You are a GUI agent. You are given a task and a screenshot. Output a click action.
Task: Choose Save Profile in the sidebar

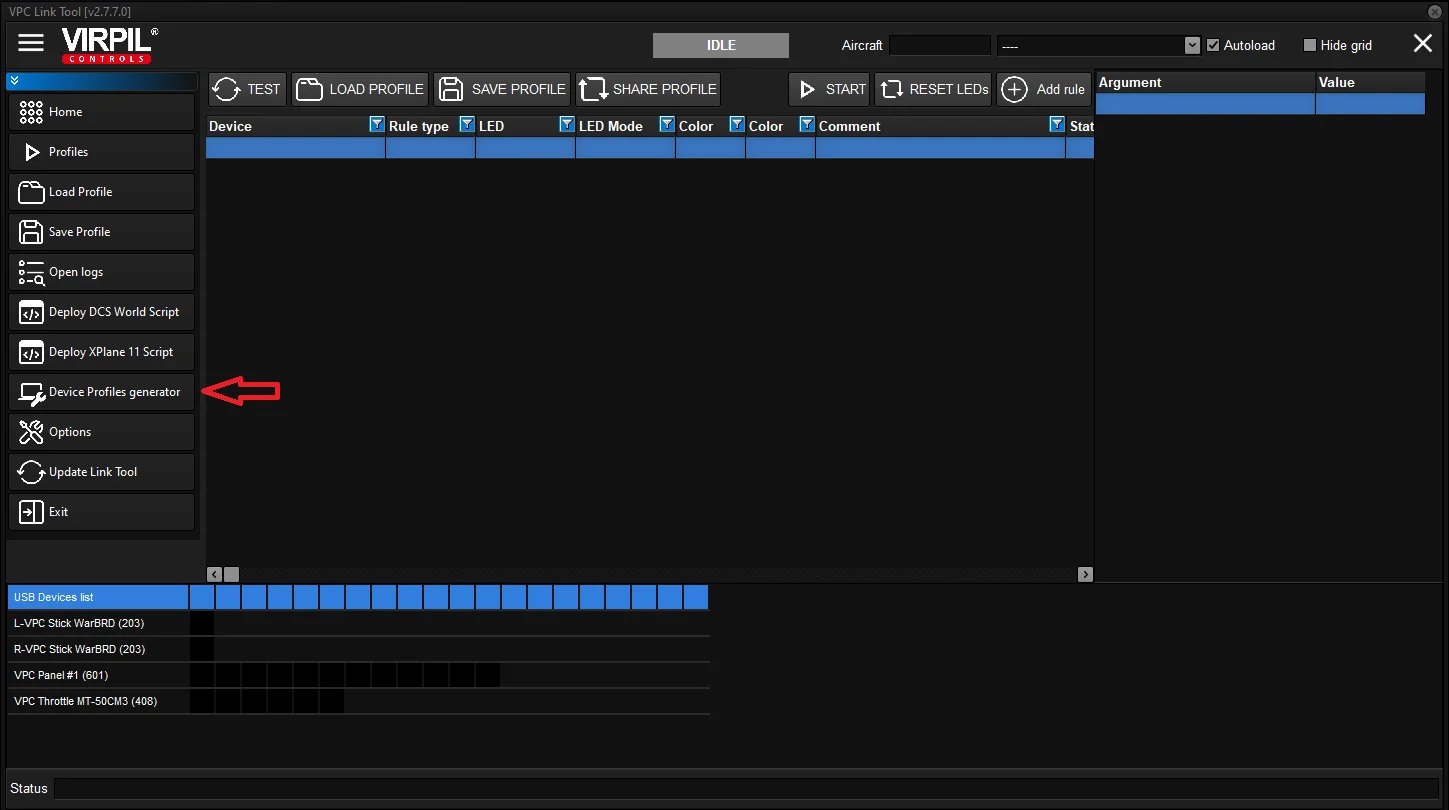pos(101,232)
